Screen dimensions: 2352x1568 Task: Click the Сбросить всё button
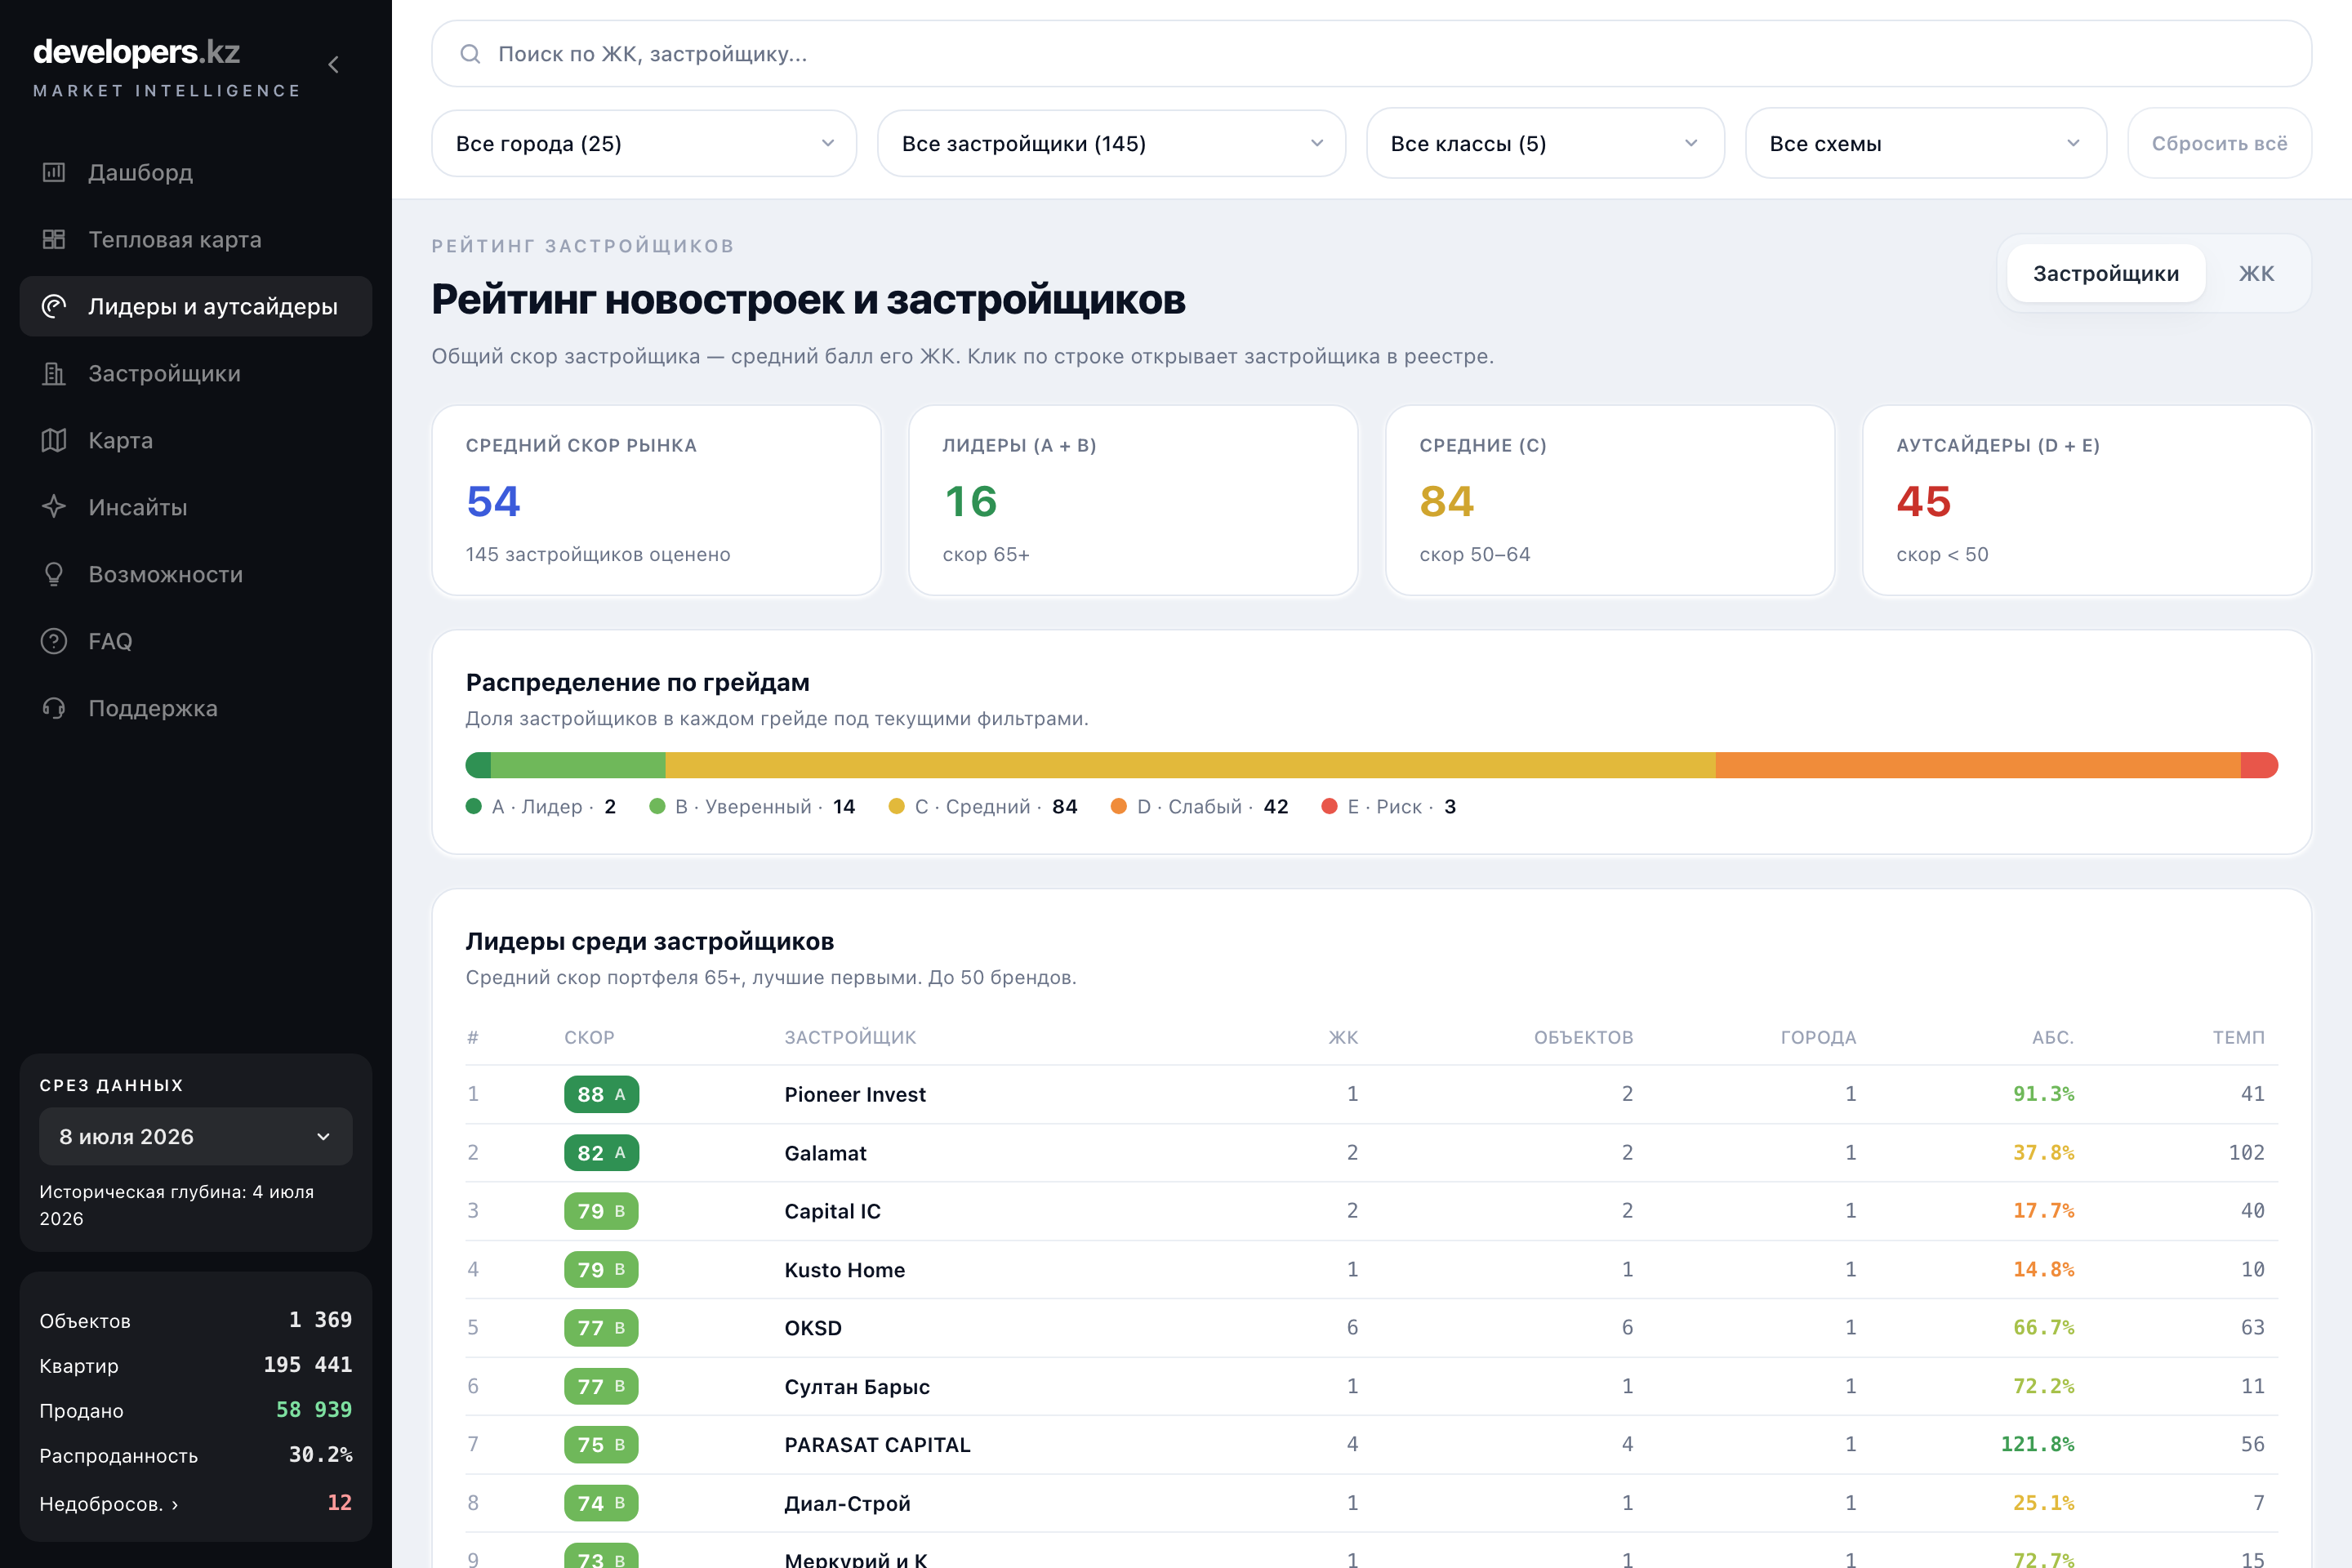click(2219, 143)
